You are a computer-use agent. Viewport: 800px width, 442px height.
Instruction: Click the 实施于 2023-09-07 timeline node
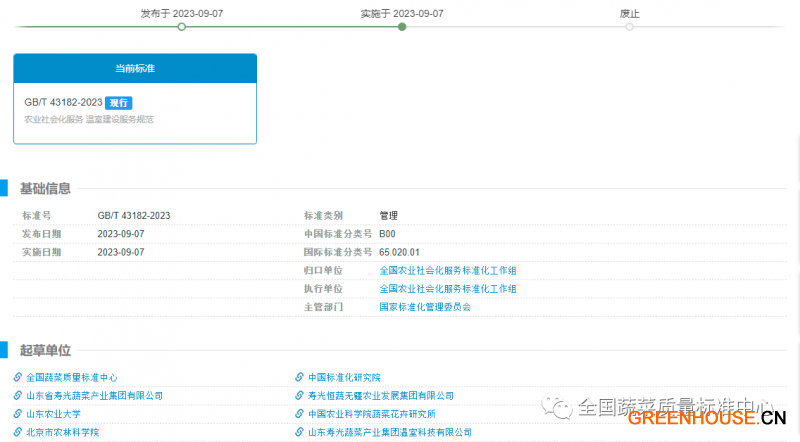[x=402, y=27]
